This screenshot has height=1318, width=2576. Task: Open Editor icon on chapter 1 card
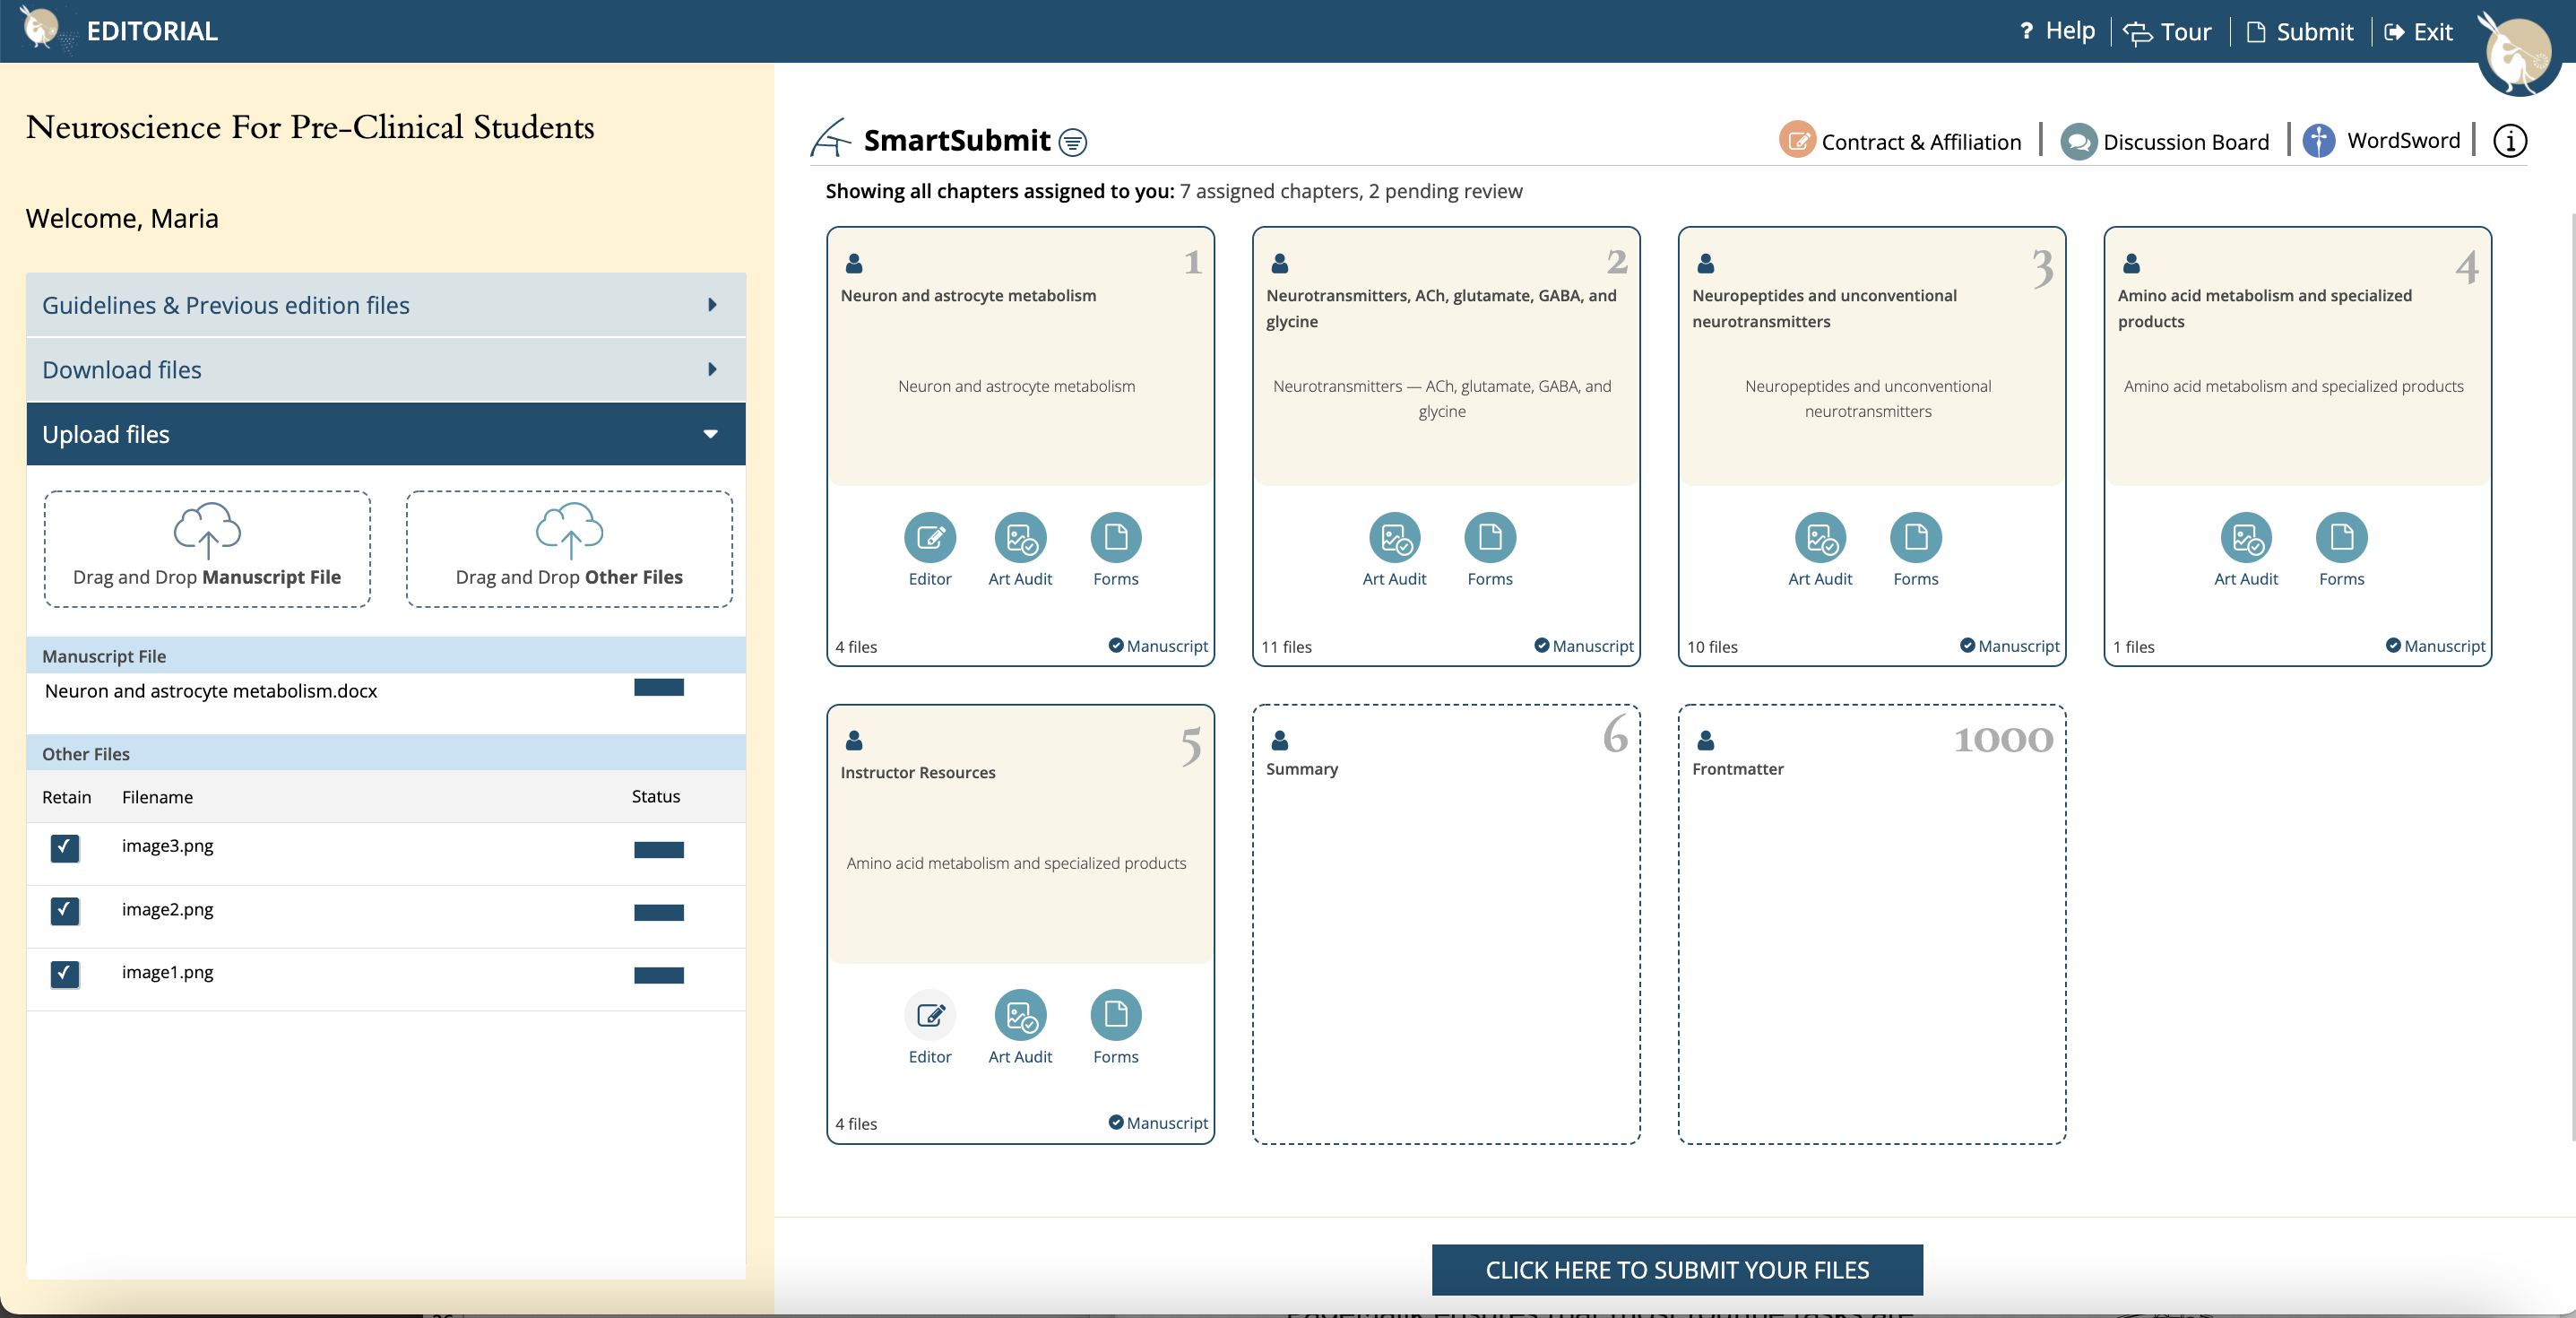[929, 538]
